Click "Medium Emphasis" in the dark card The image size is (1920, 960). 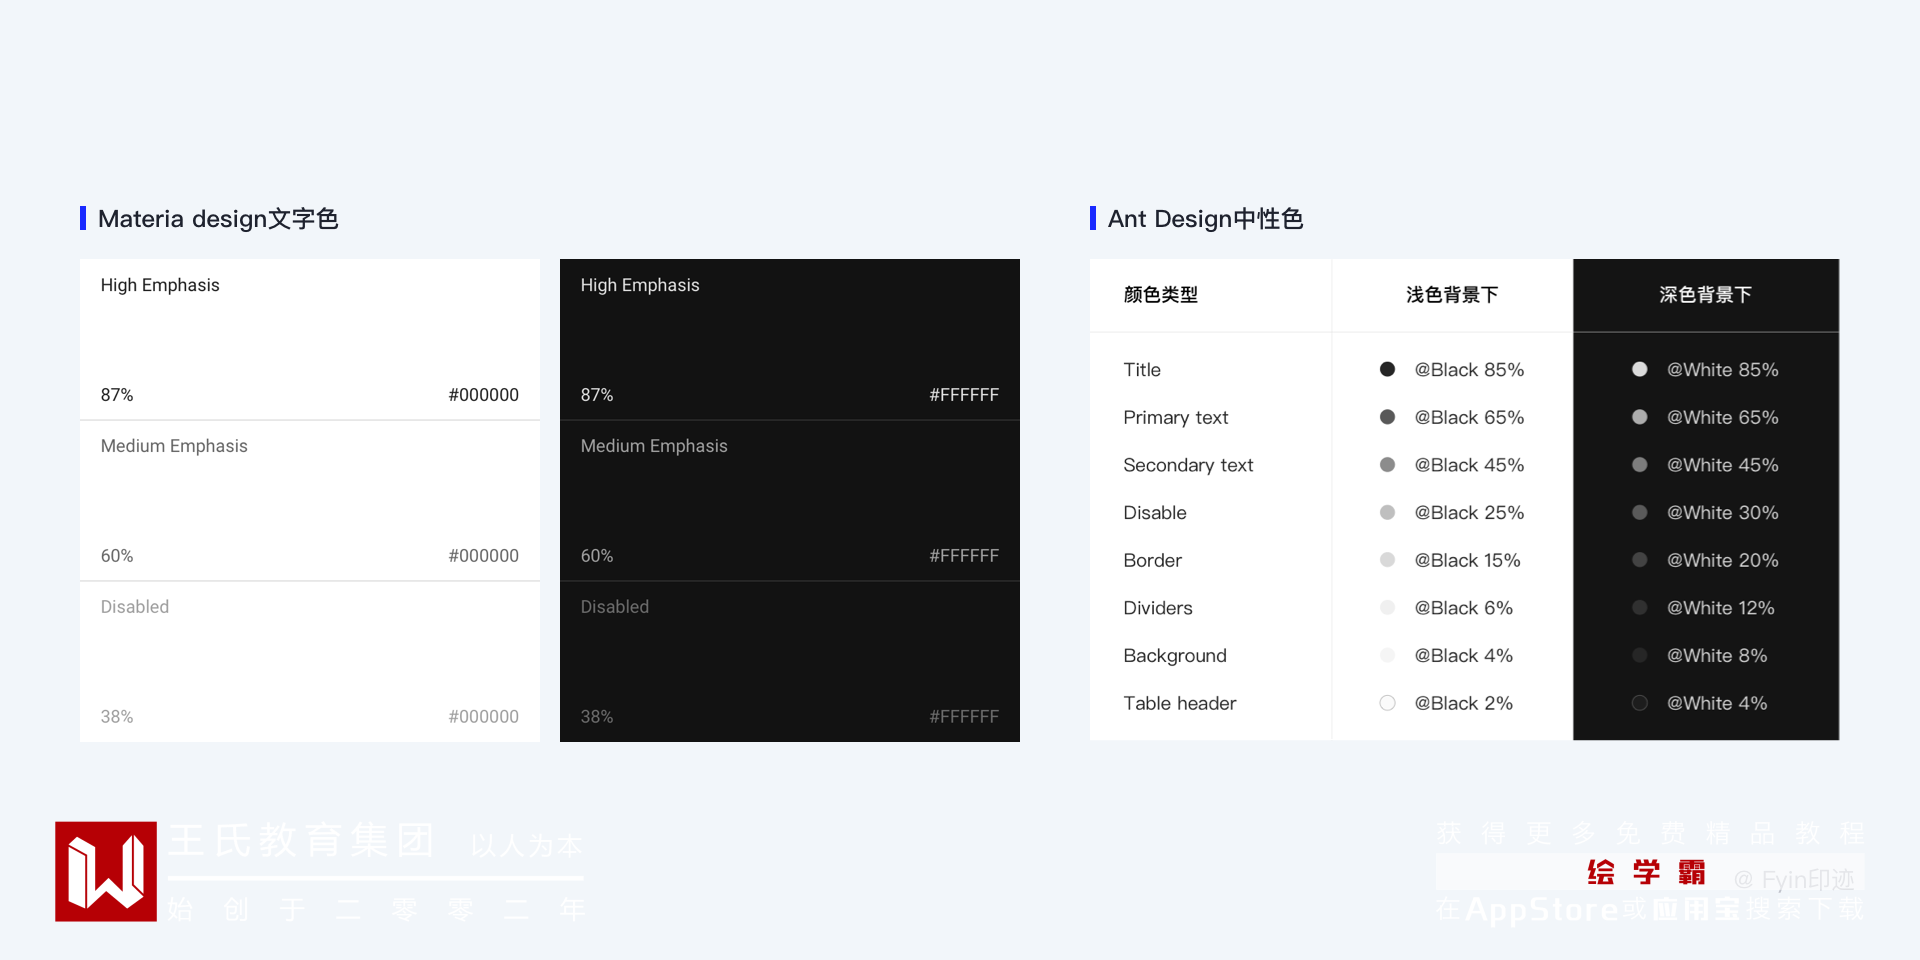[x=654, y=446]
